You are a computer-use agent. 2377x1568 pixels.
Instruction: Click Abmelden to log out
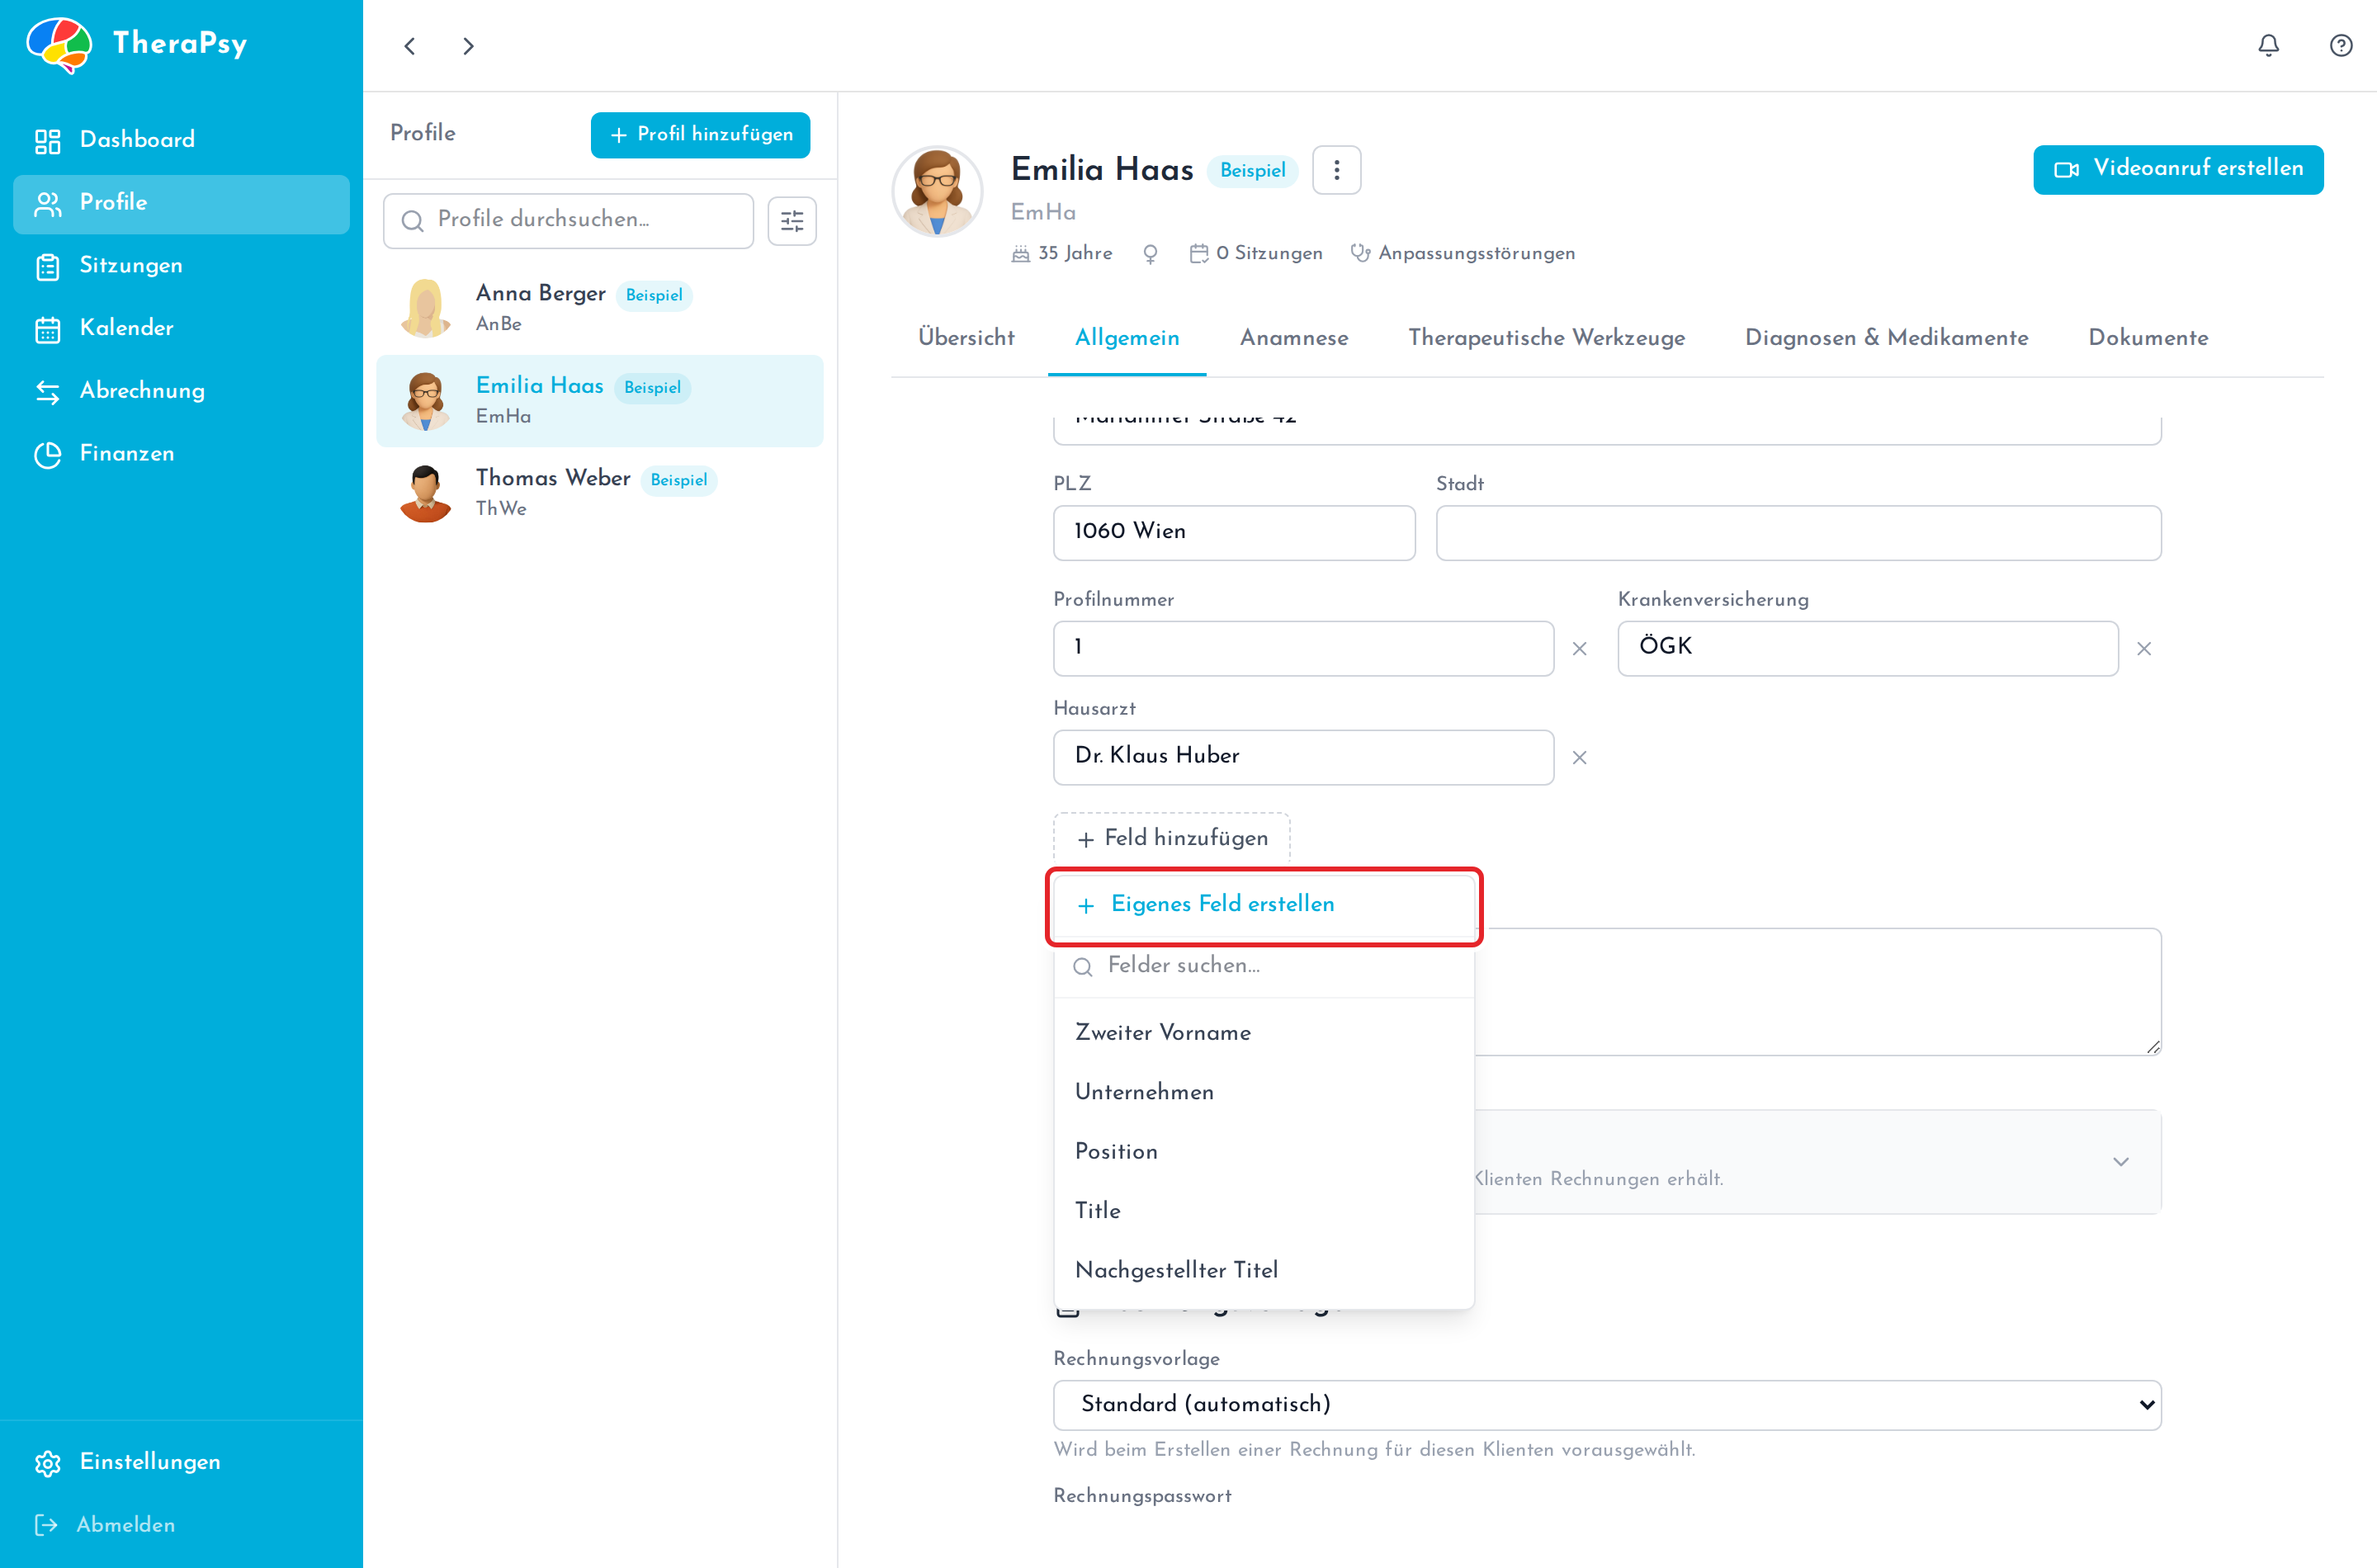[181, 1525]
